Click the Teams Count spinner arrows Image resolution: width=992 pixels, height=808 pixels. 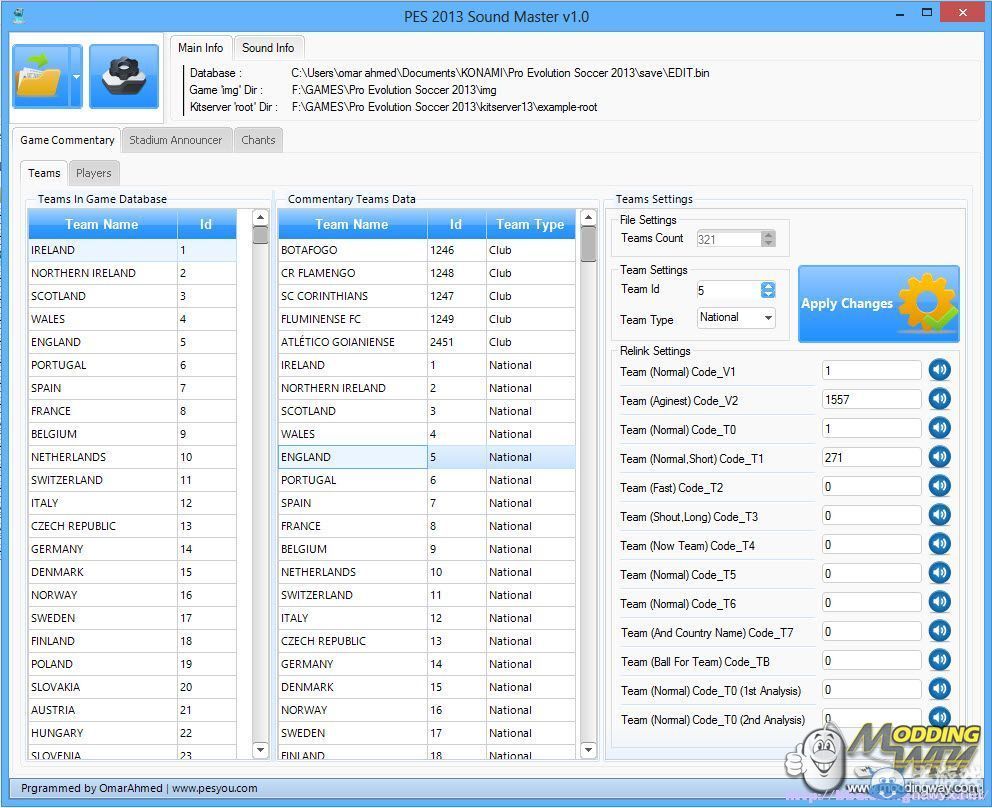(768, 239)
